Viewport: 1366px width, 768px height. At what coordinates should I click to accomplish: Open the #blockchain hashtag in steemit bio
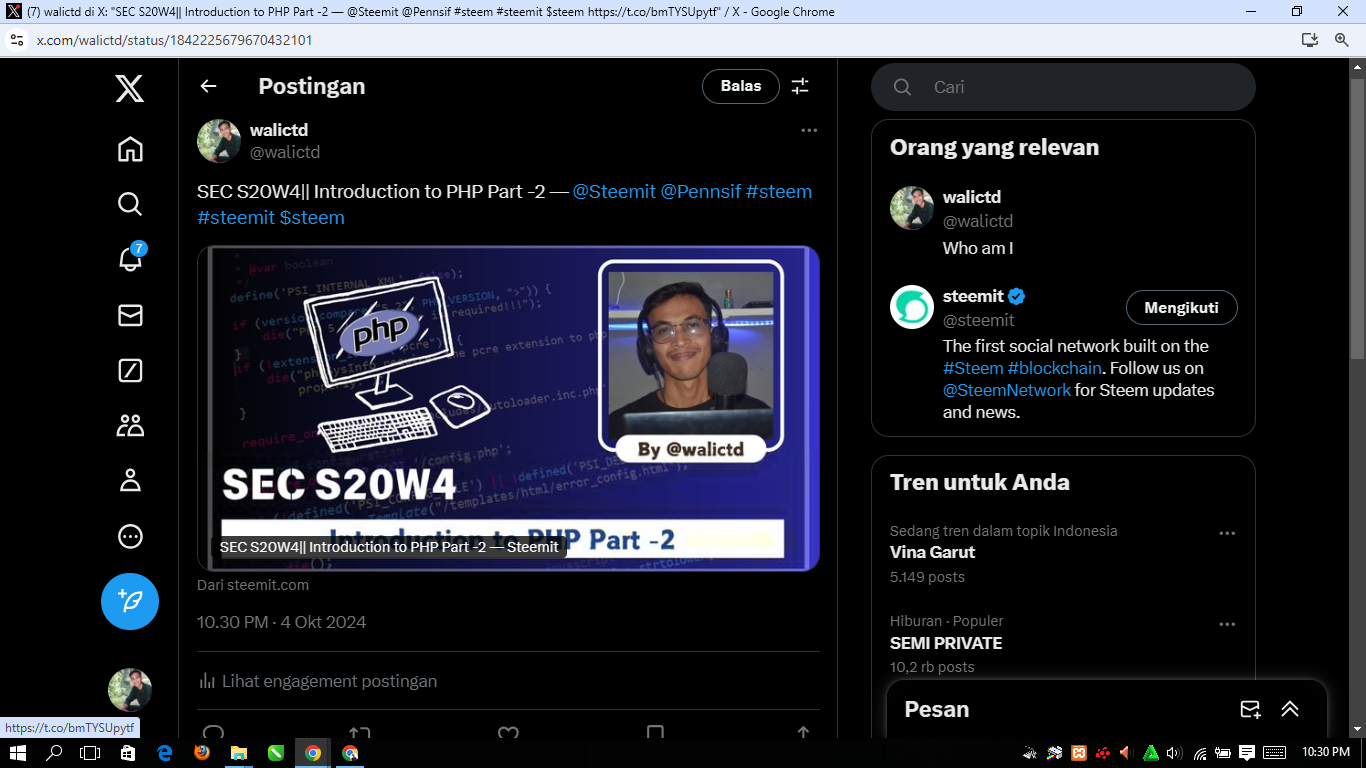pyautogui.click(x=1054, y=368)
